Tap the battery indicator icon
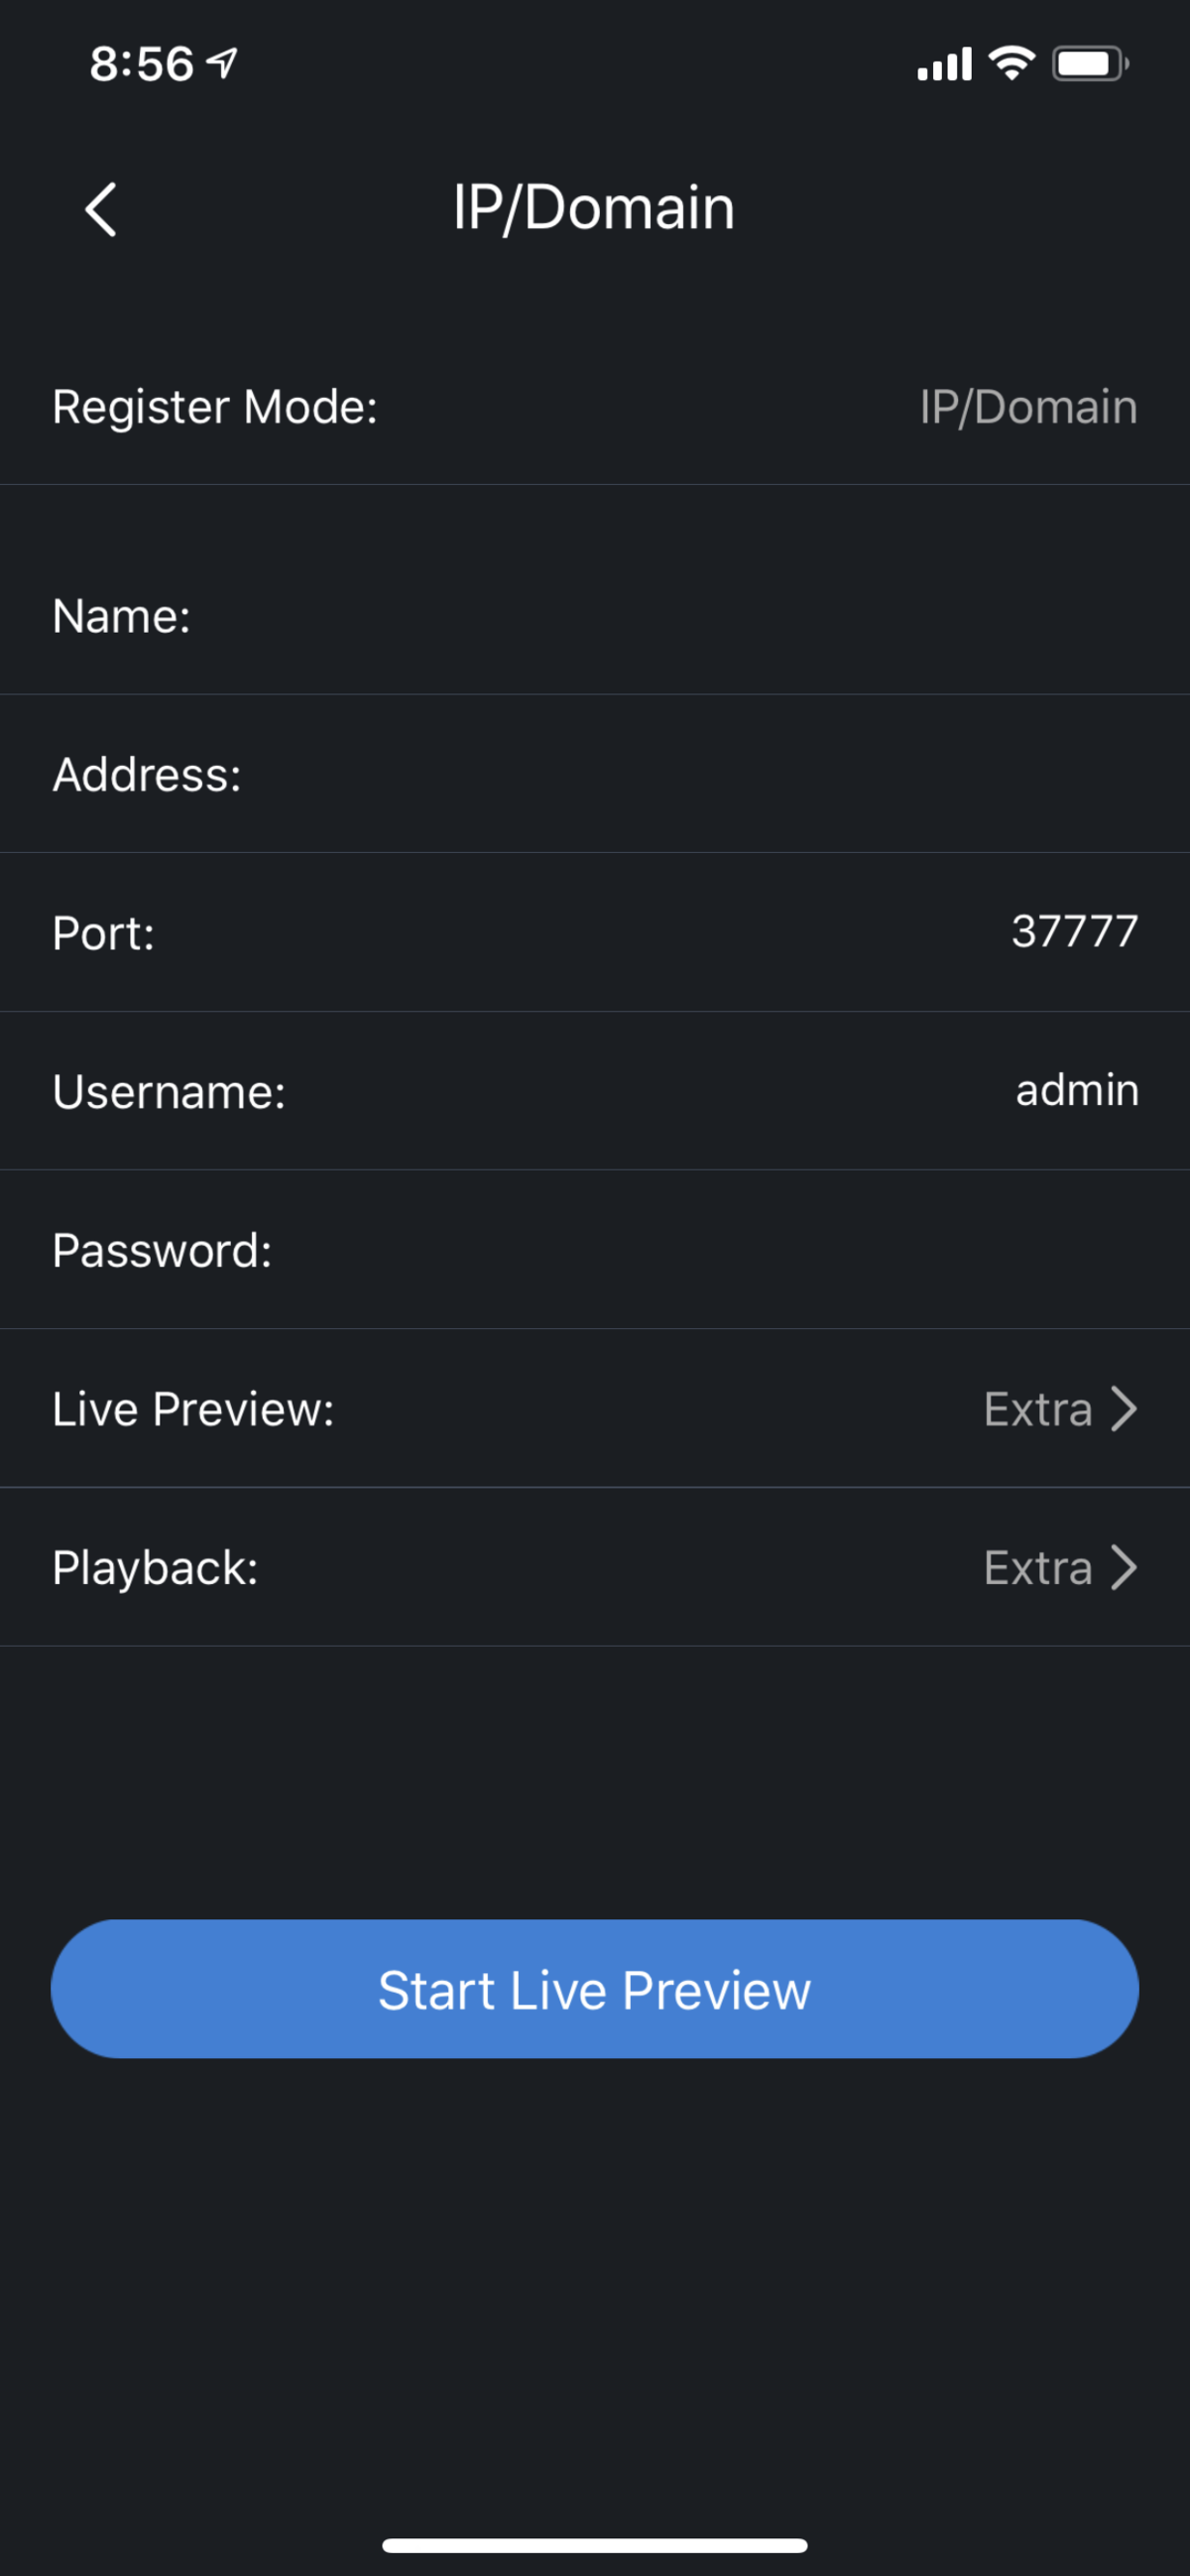This screenshot has height=2576, width=1190. point(1089,64)
